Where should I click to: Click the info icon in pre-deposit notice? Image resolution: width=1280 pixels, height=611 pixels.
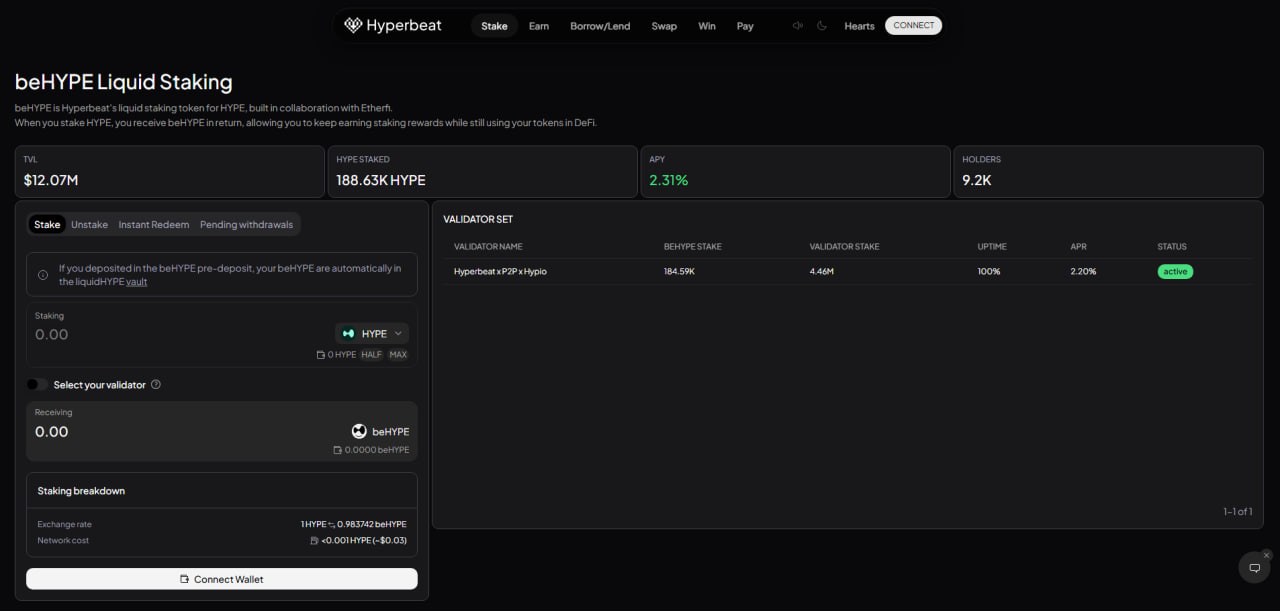tap(43, 275)
